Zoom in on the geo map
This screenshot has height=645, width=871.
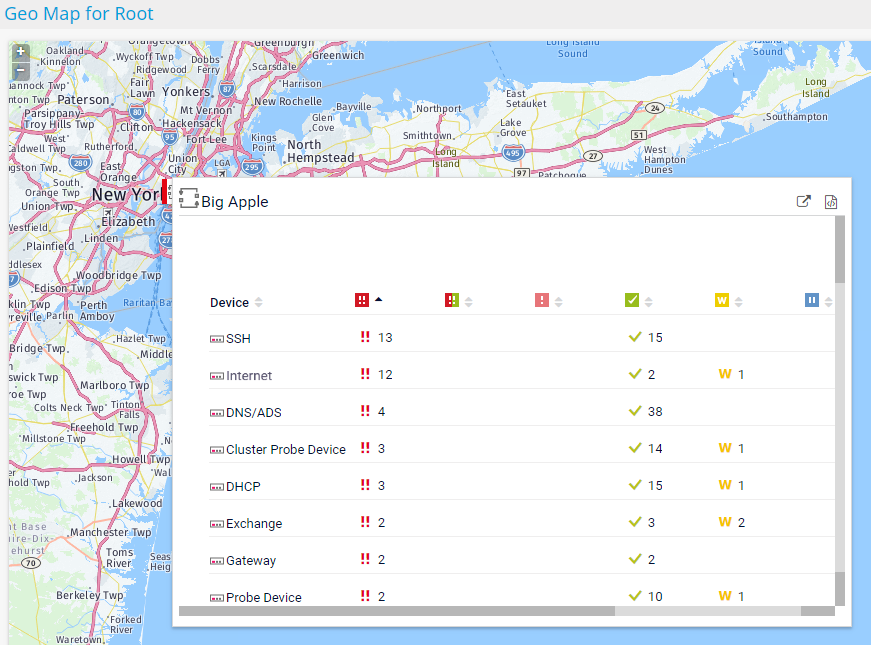[21, 52]
